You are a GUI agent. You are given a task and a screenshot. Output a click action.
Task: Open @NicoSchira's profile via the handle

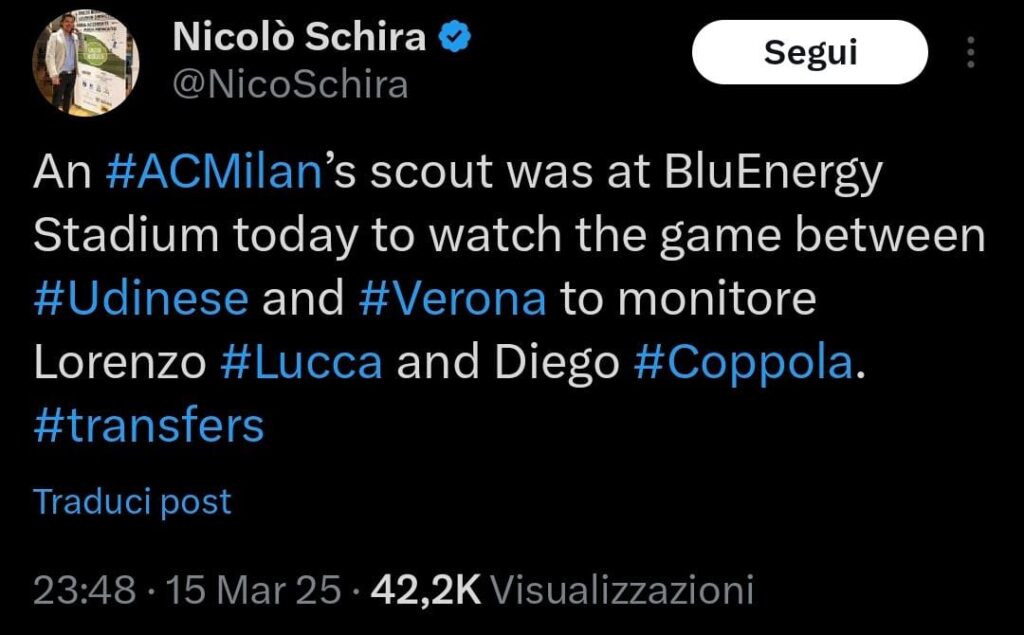tap(288, 85)
